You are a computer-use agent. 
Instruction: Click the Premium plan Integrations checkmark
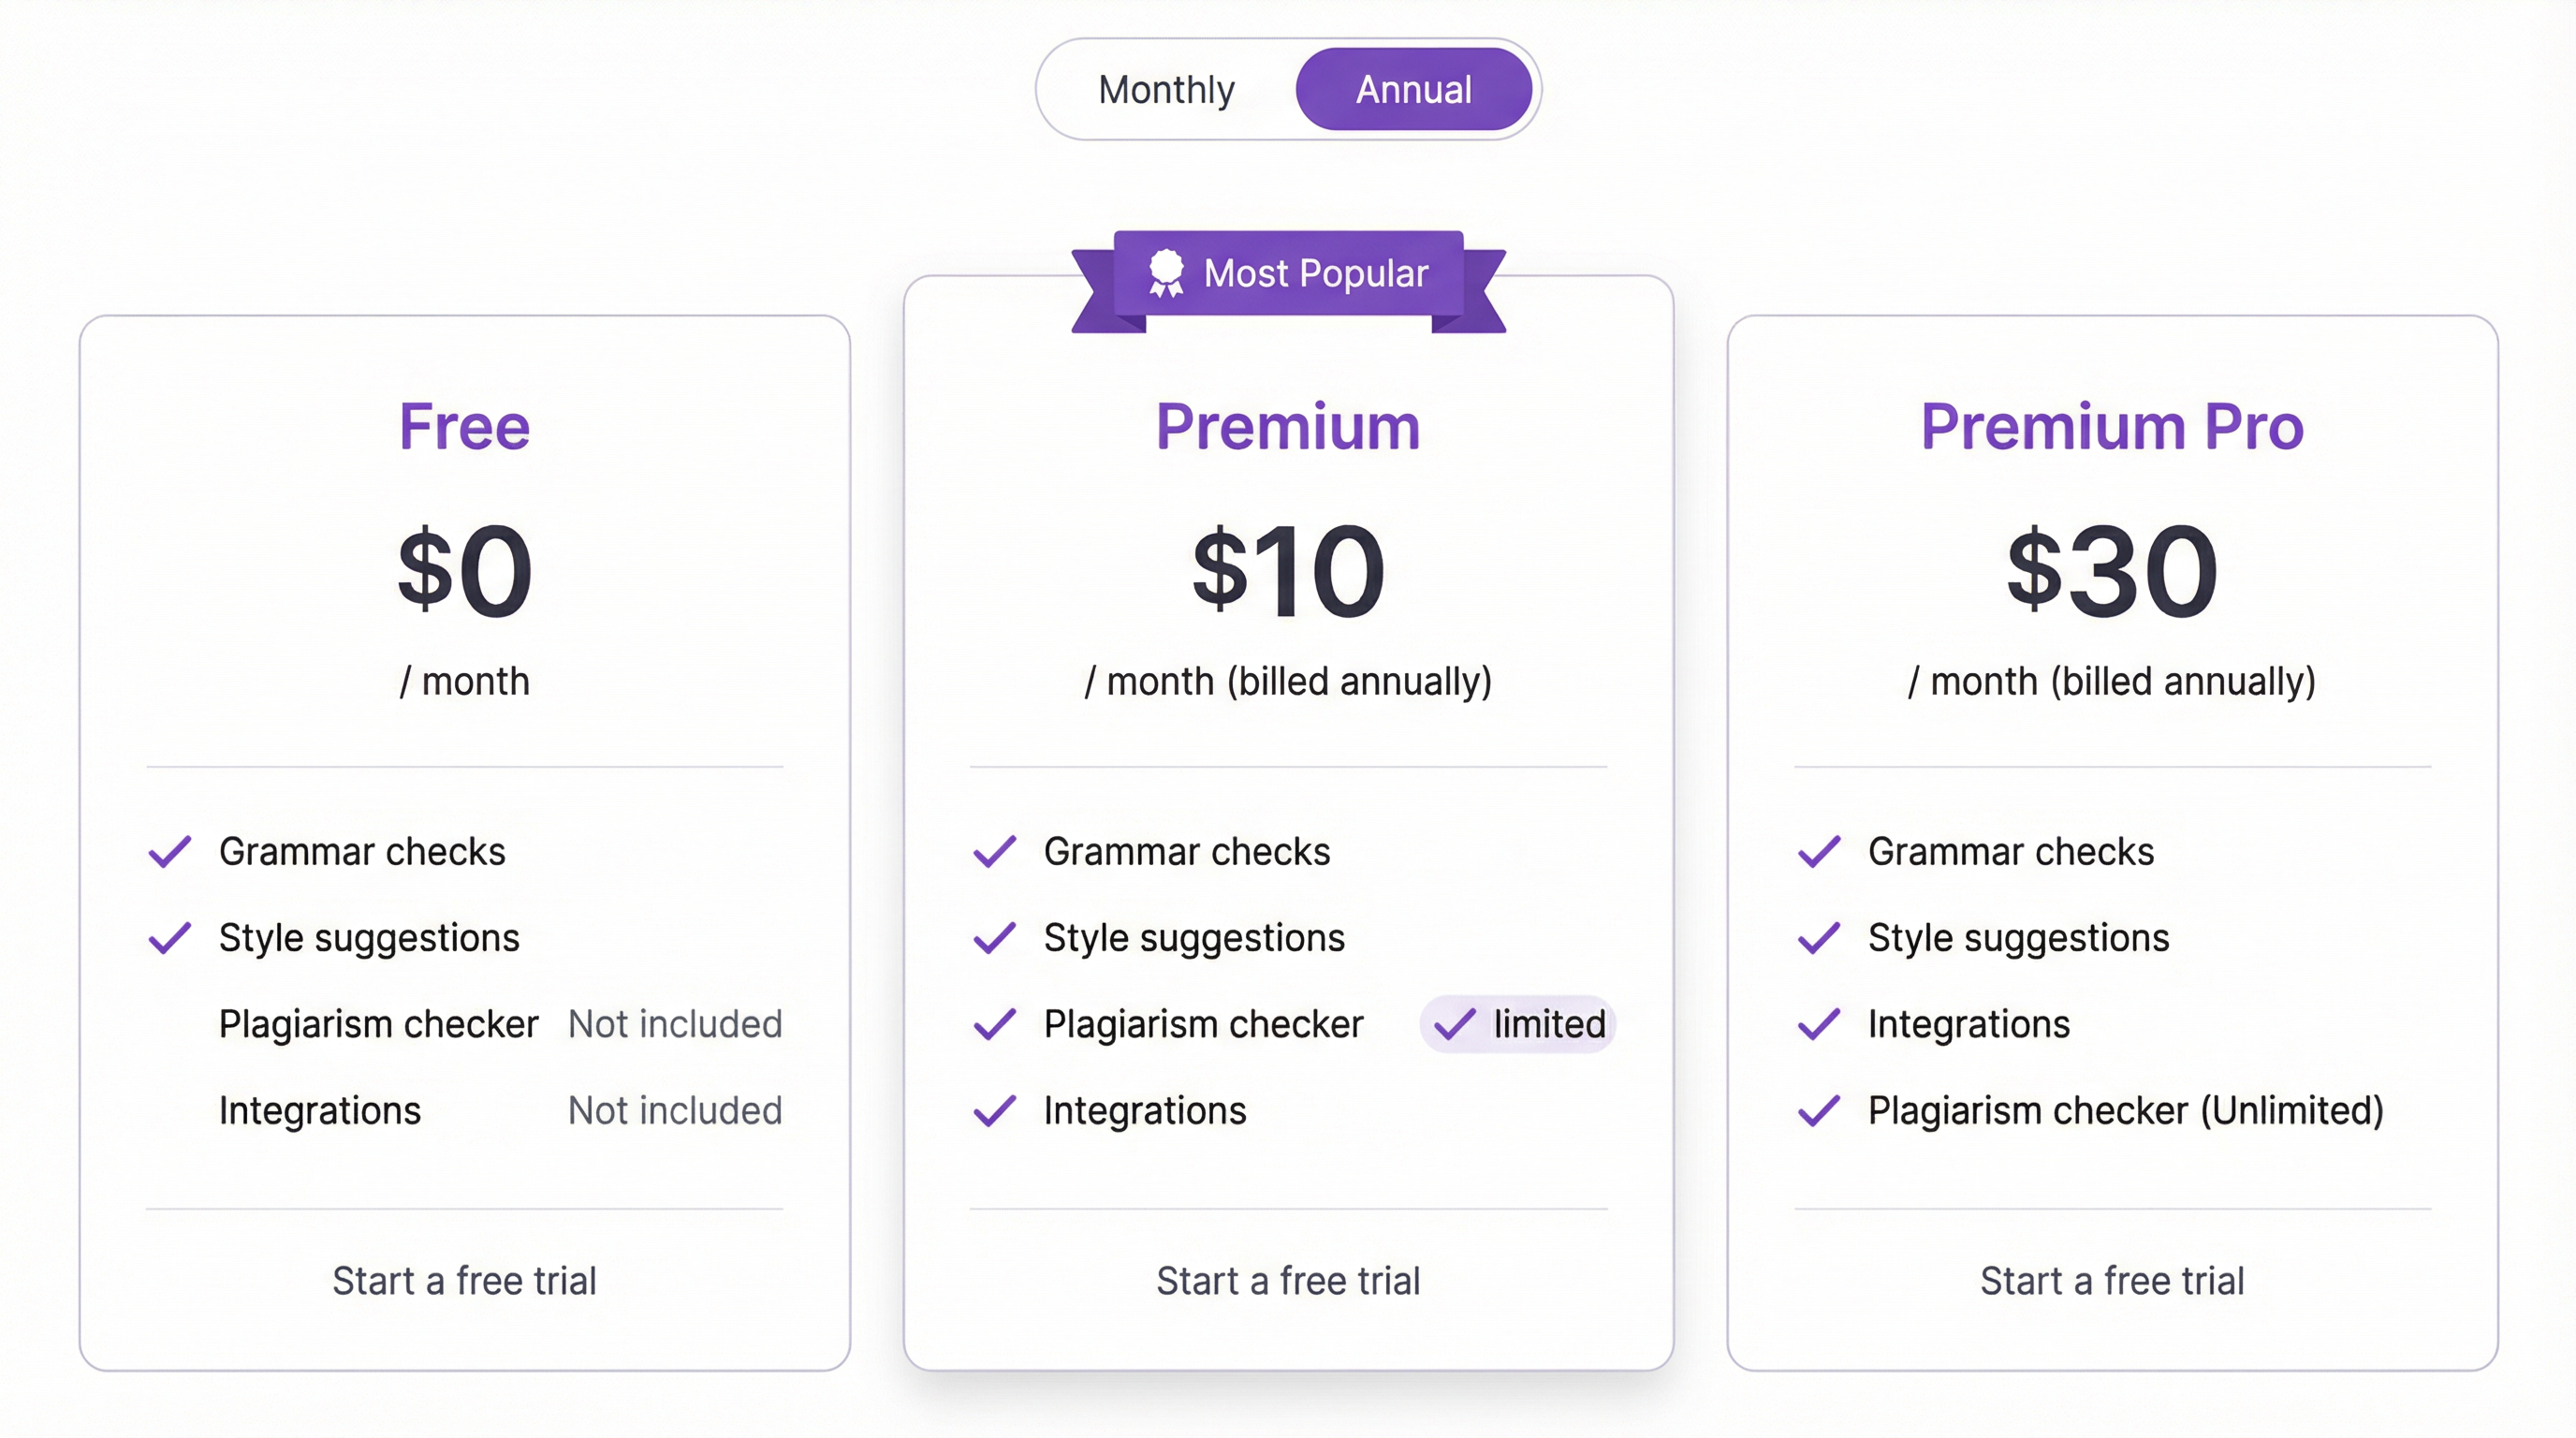coord(995,1111)
